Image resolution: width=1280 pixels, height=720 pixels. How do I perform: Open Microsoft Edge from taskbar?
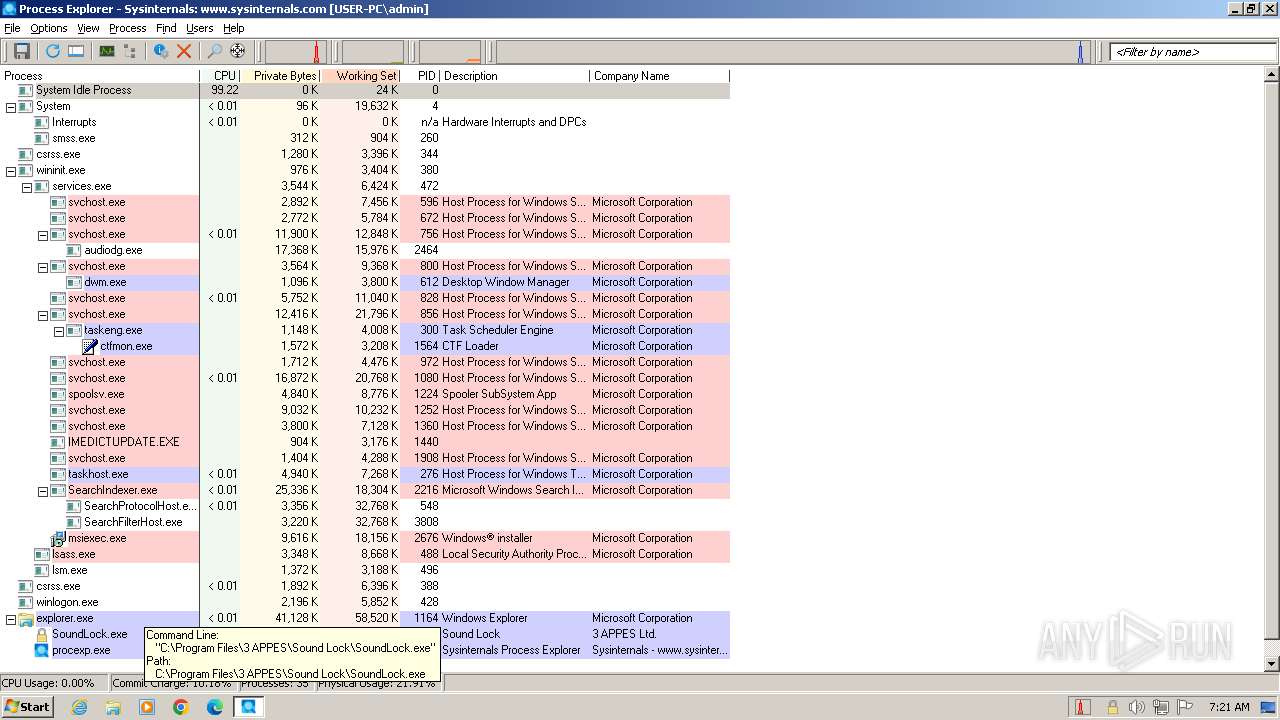coord(215,707)
